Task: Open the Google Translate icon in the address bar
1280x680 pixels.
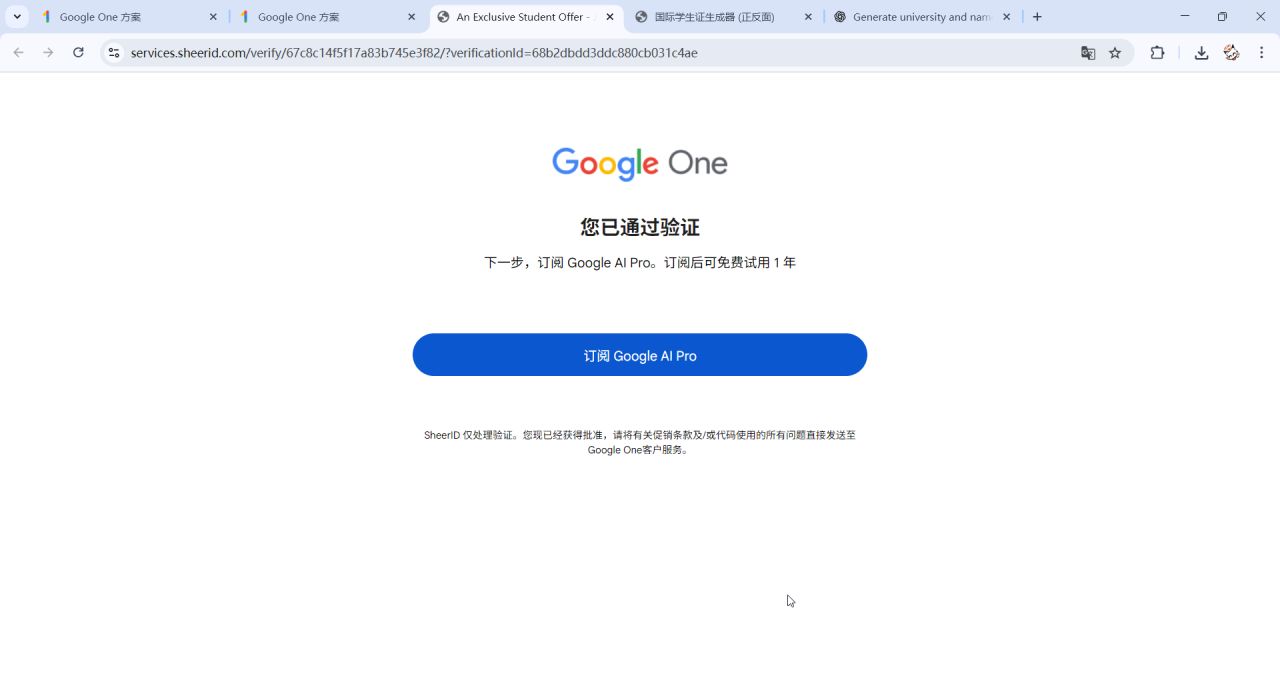Action: coord(1088,53)
